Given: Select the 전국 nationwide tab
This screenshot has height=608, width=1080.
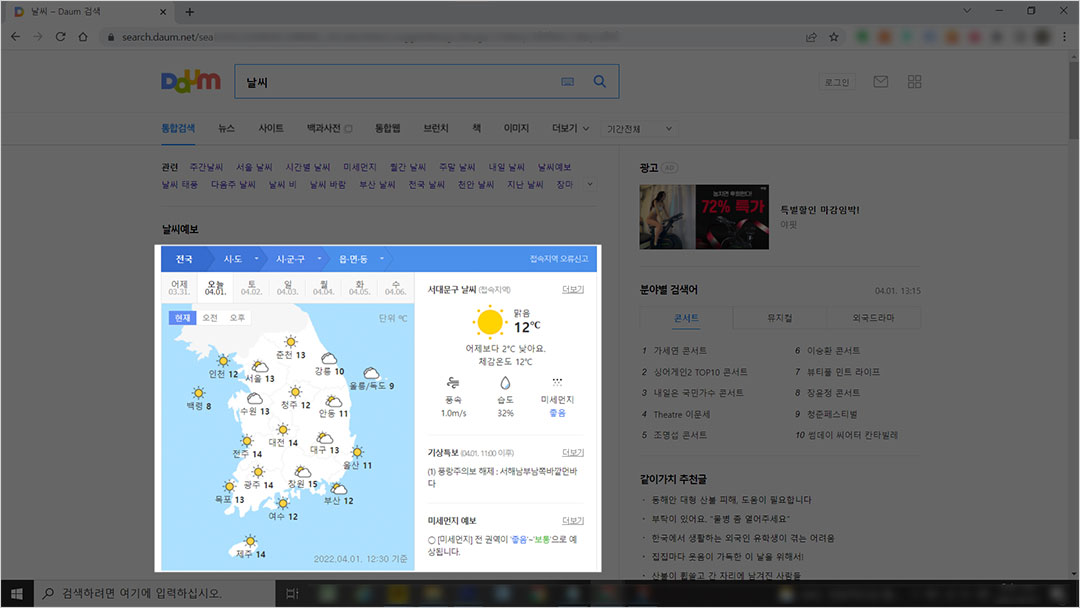Looking at the screenshot, I should tap(184, 259).
